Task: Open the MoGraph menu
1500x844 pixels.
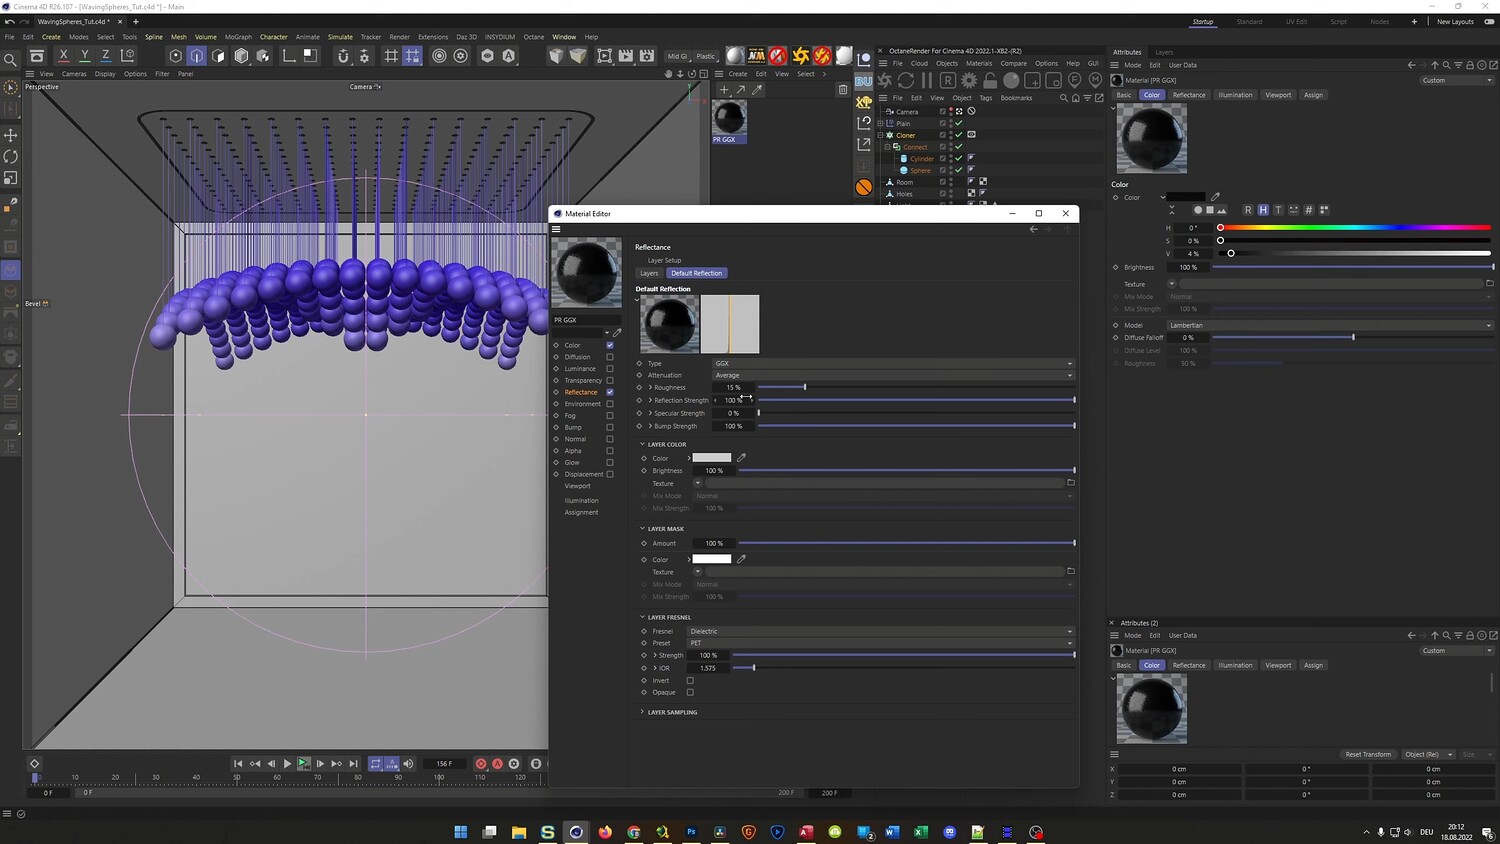Action: pos(238,37)
